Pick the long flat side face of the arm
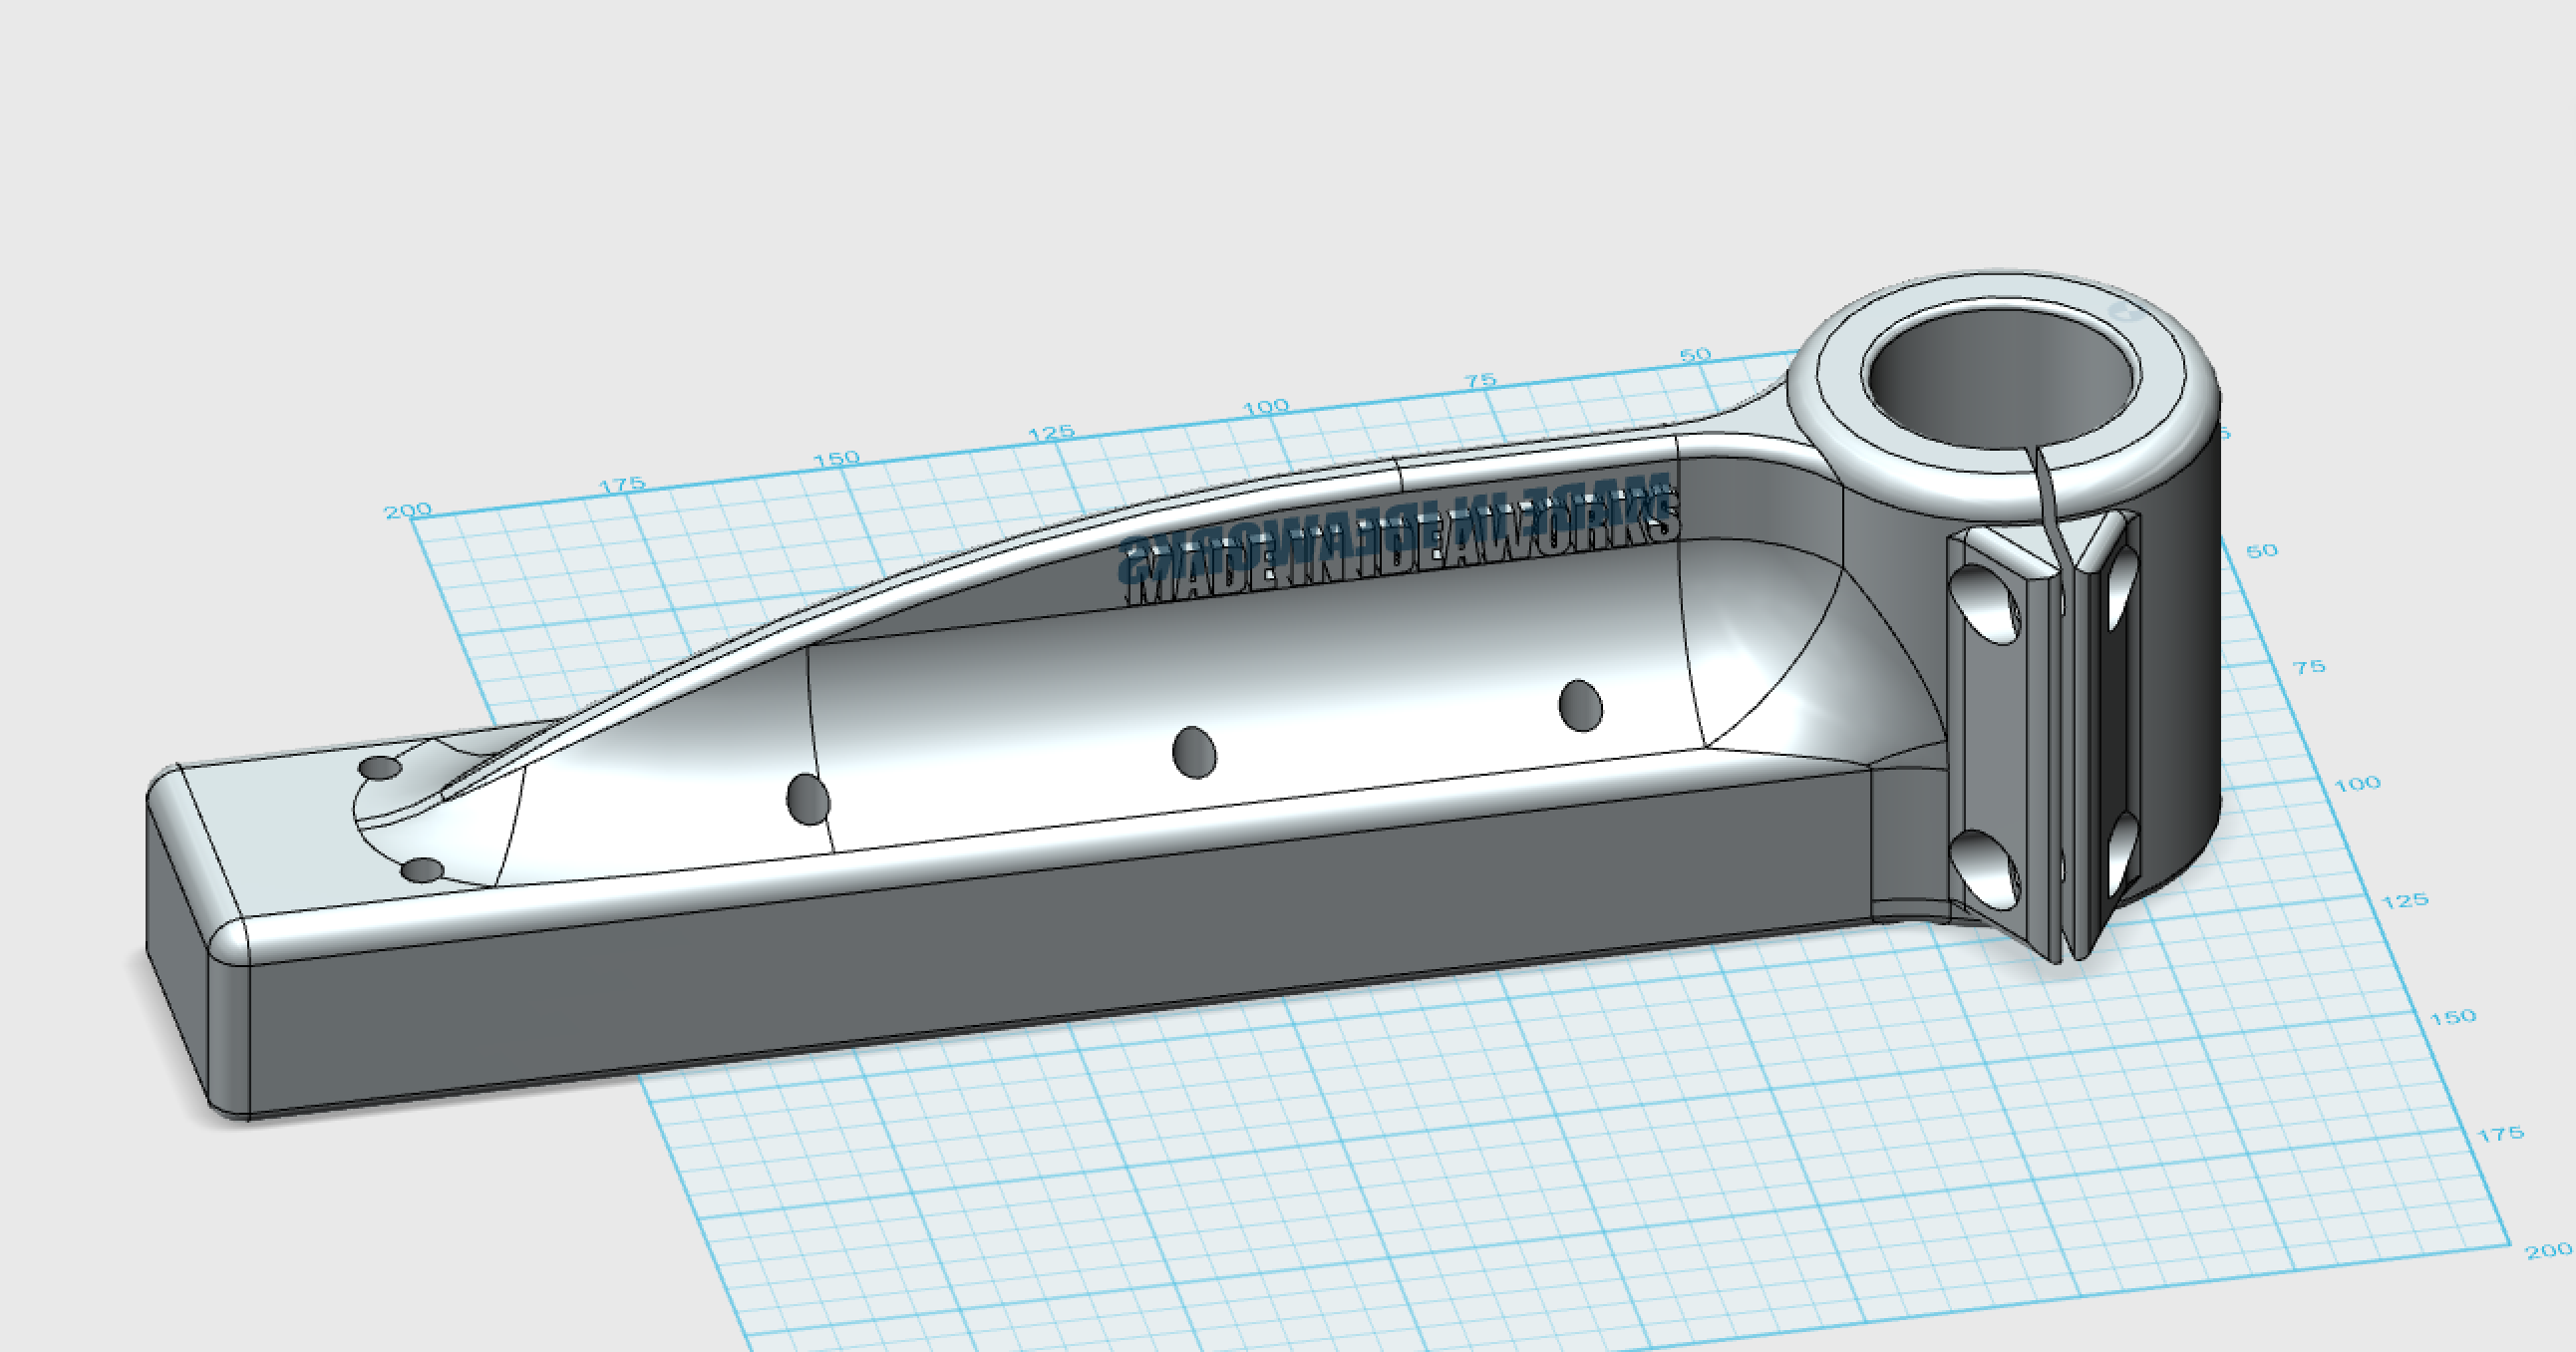This screenshot has height=1352, width=2576. 1060,940
